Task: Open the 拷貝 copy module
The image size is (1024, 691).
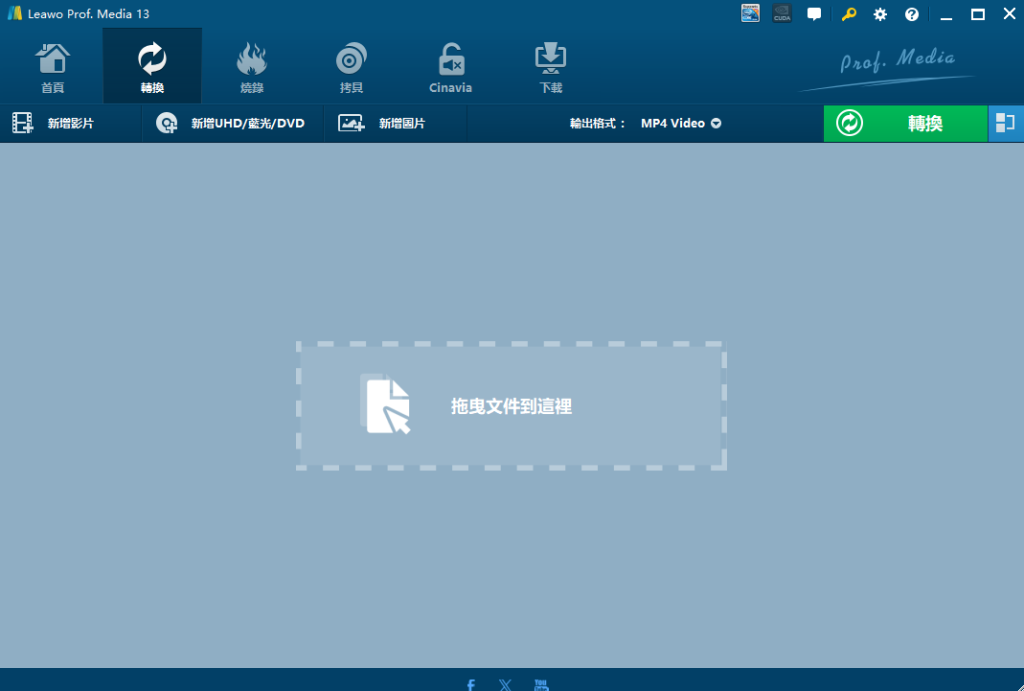Action: tap(351, 67)
